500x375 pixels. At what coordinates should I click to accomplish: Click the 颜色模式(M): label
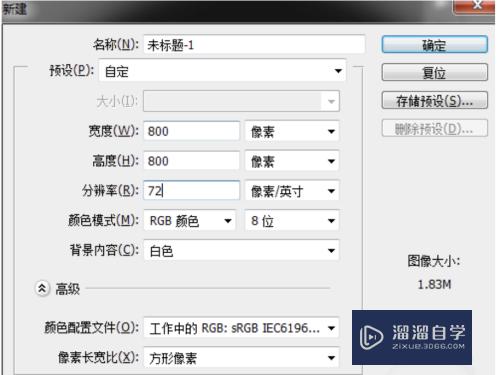103,220
